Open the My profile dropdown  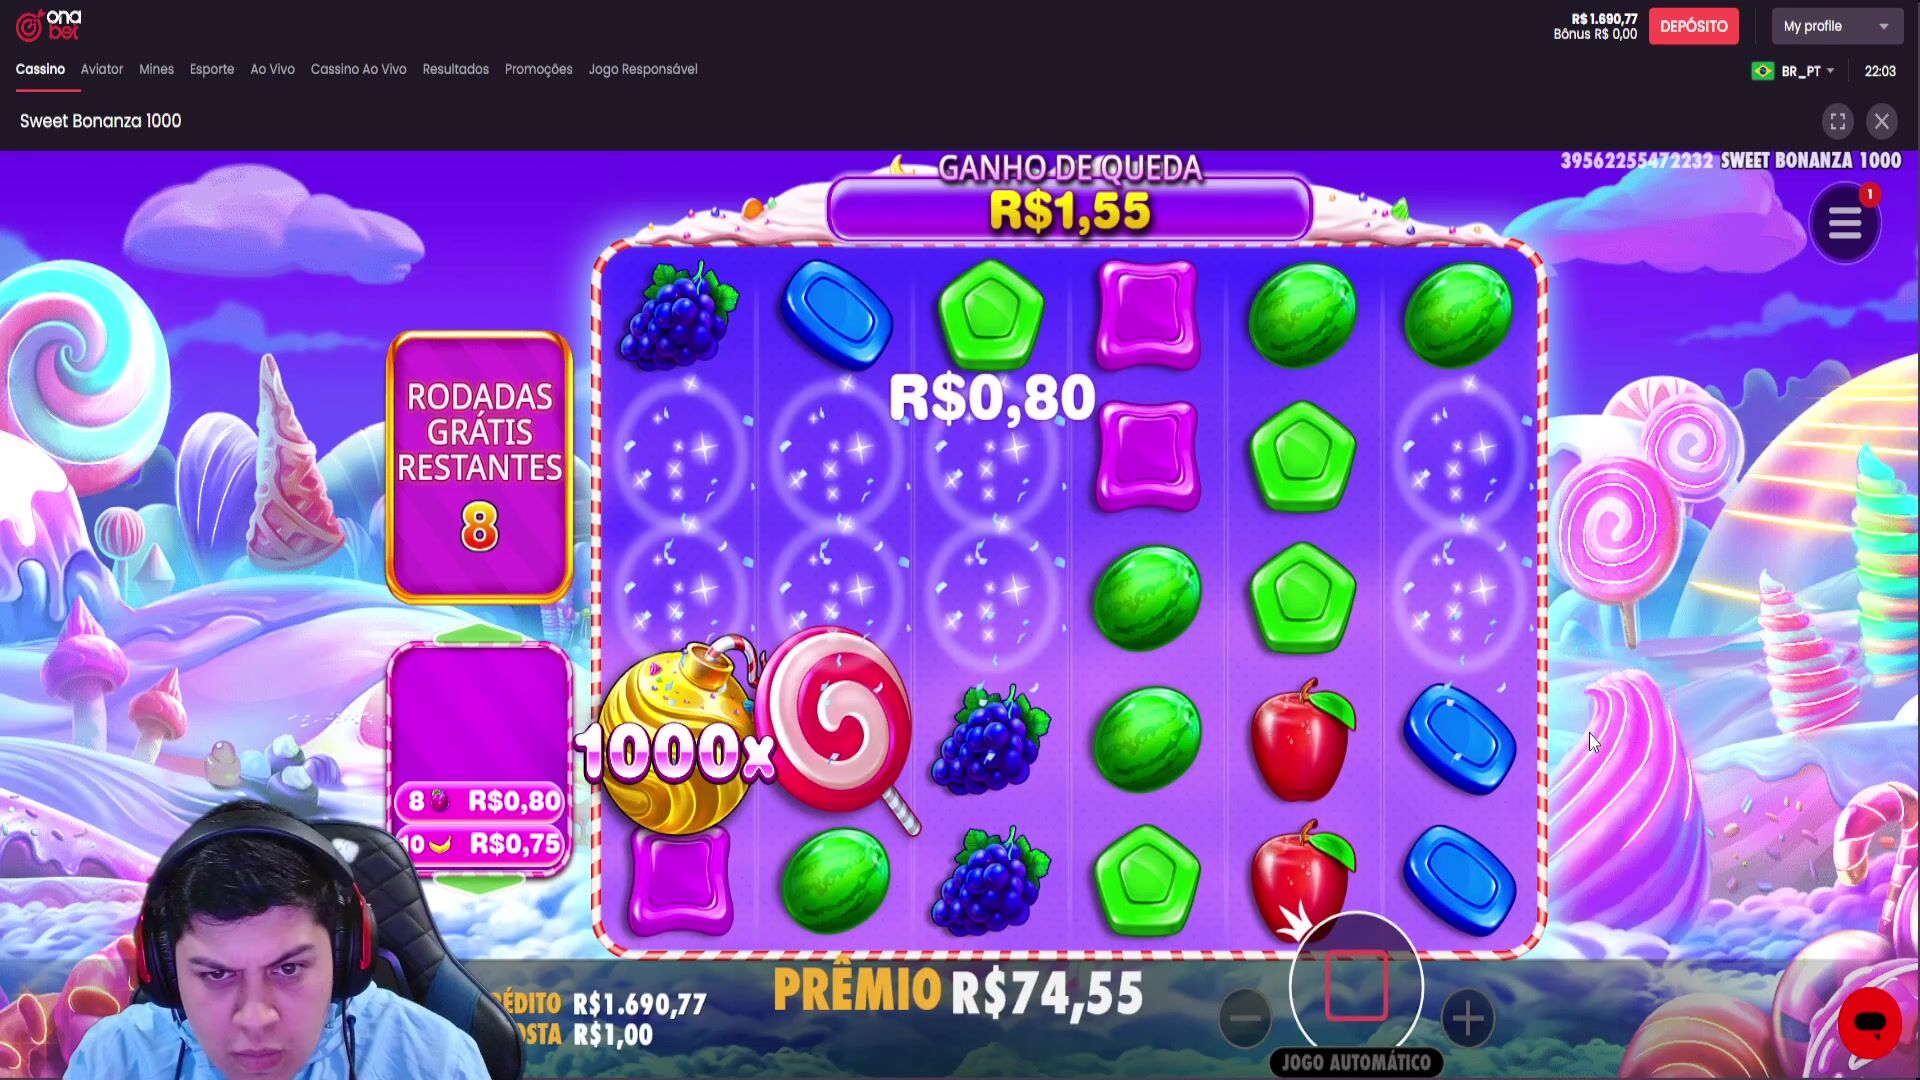[1837, 26]
